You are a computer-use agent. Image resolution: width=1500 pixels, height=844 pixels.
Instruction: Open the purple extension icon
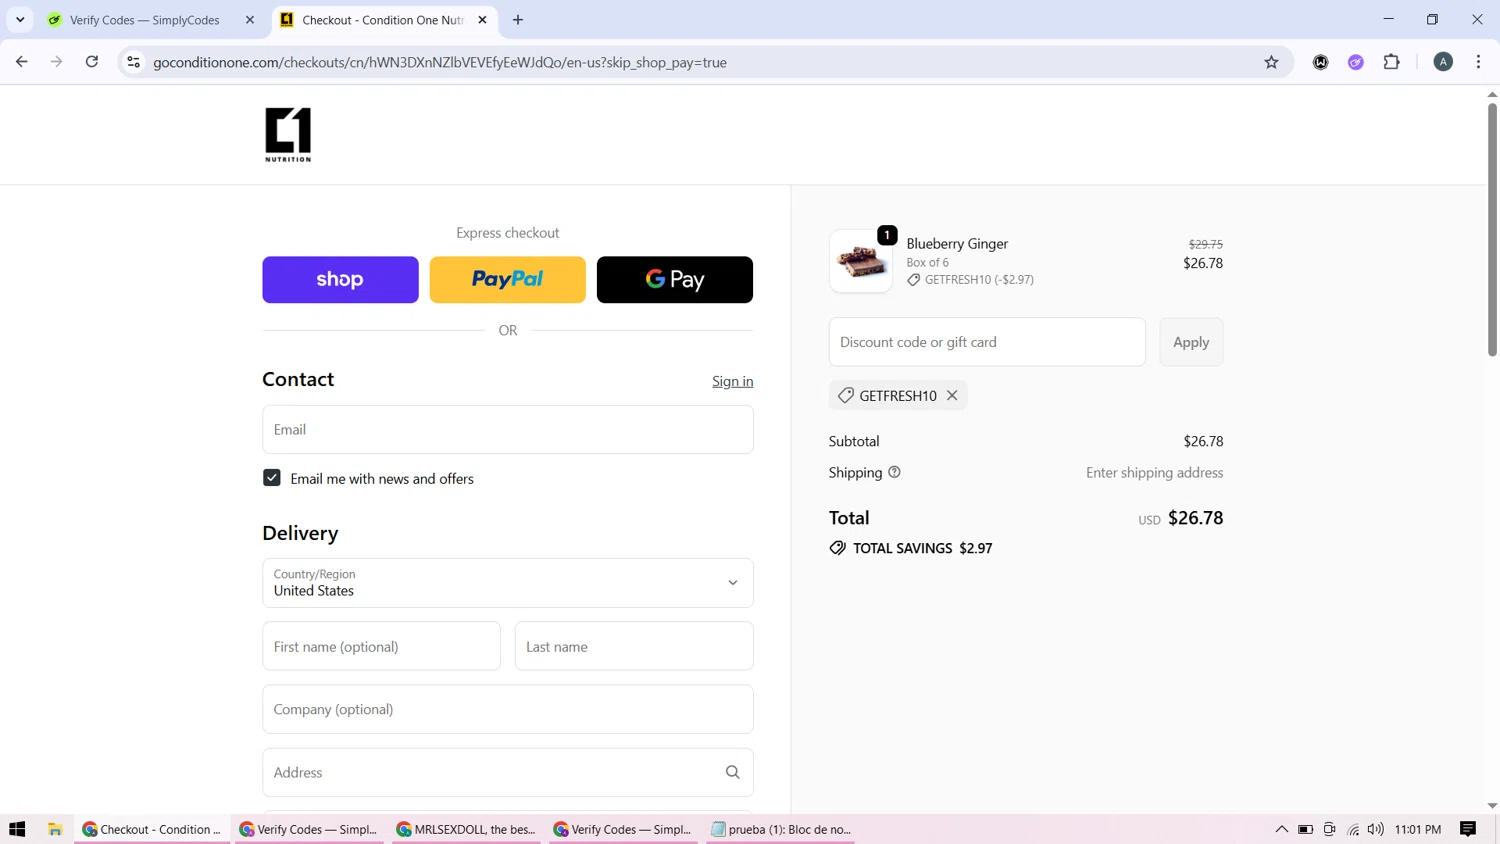1356,62
